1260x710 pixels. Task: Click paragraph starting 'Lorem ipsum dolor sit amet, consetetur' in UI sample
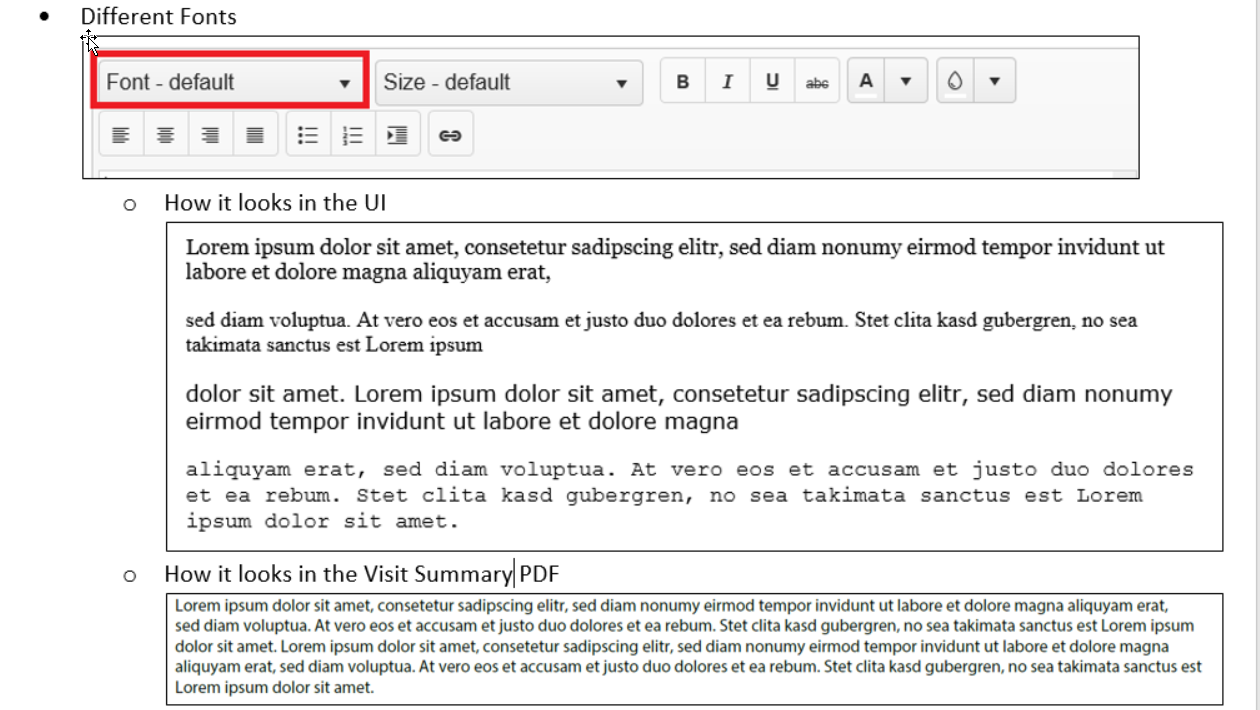click(x=675, y=259)
